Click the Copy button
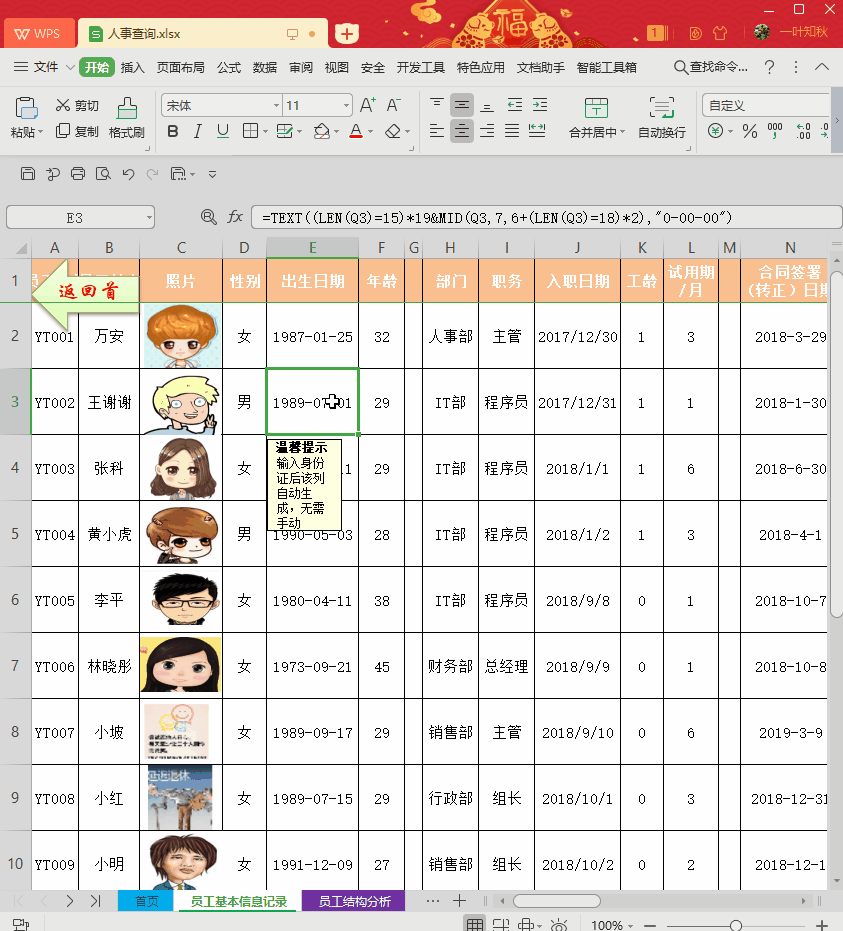843x931 pixels. coord(77,131)
